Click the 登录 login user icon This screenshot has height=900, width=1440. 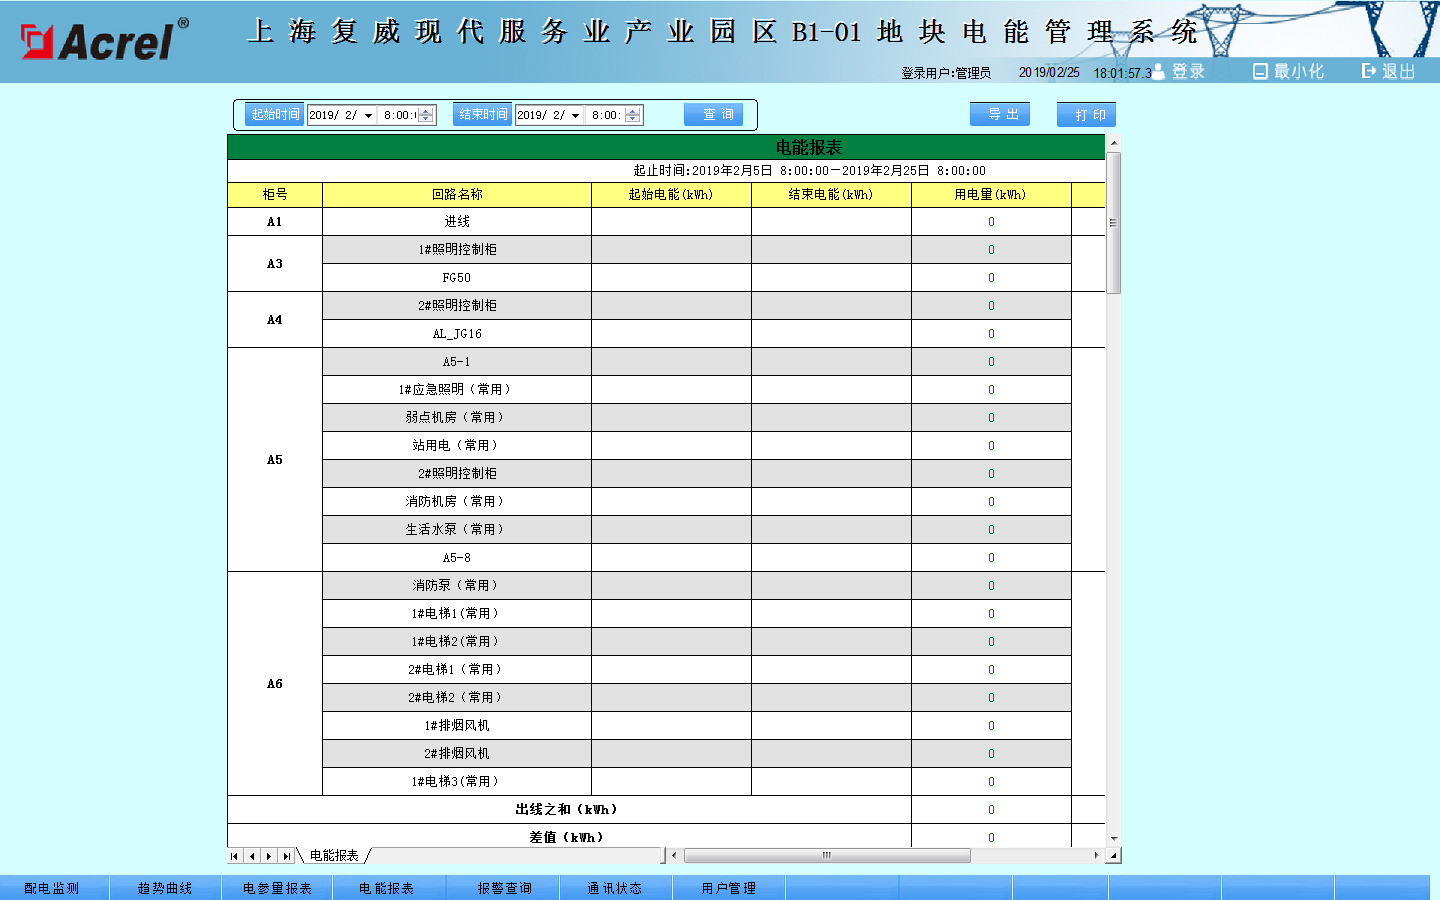pyautogui.click(x=1159, y=71)
